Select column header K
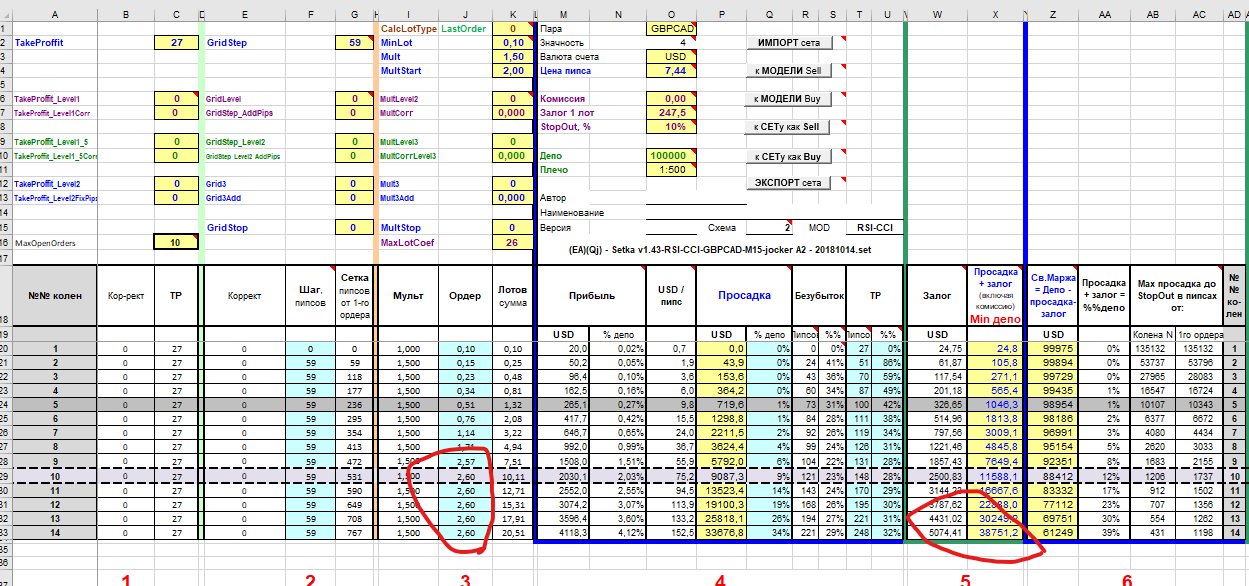 click(512, 14)
